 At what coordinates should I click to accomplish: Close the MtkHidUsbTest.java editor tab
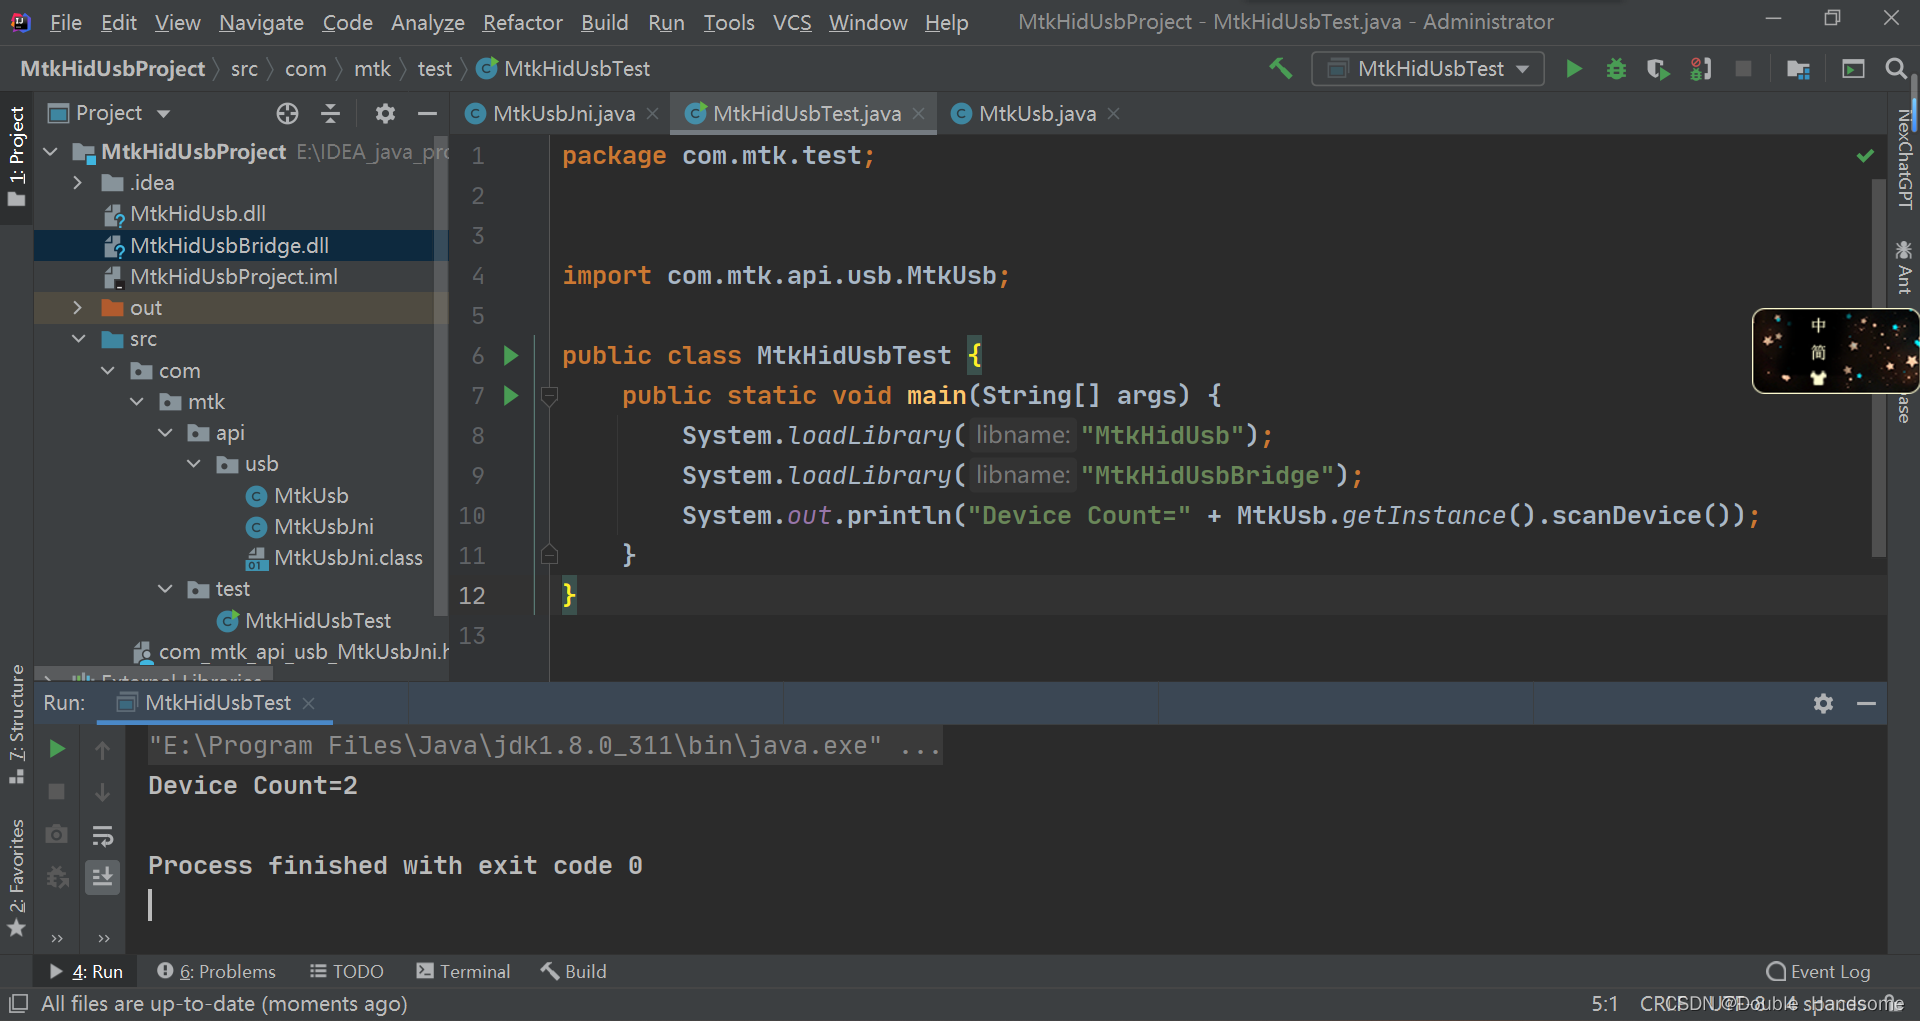tap(919, 114)
